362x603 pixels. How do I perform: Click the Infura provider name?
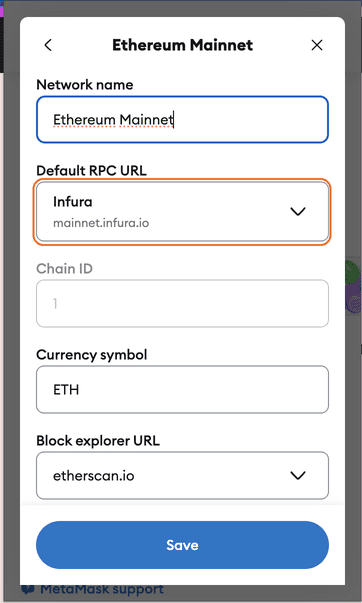pyautogui.click(x=73, y=202)
